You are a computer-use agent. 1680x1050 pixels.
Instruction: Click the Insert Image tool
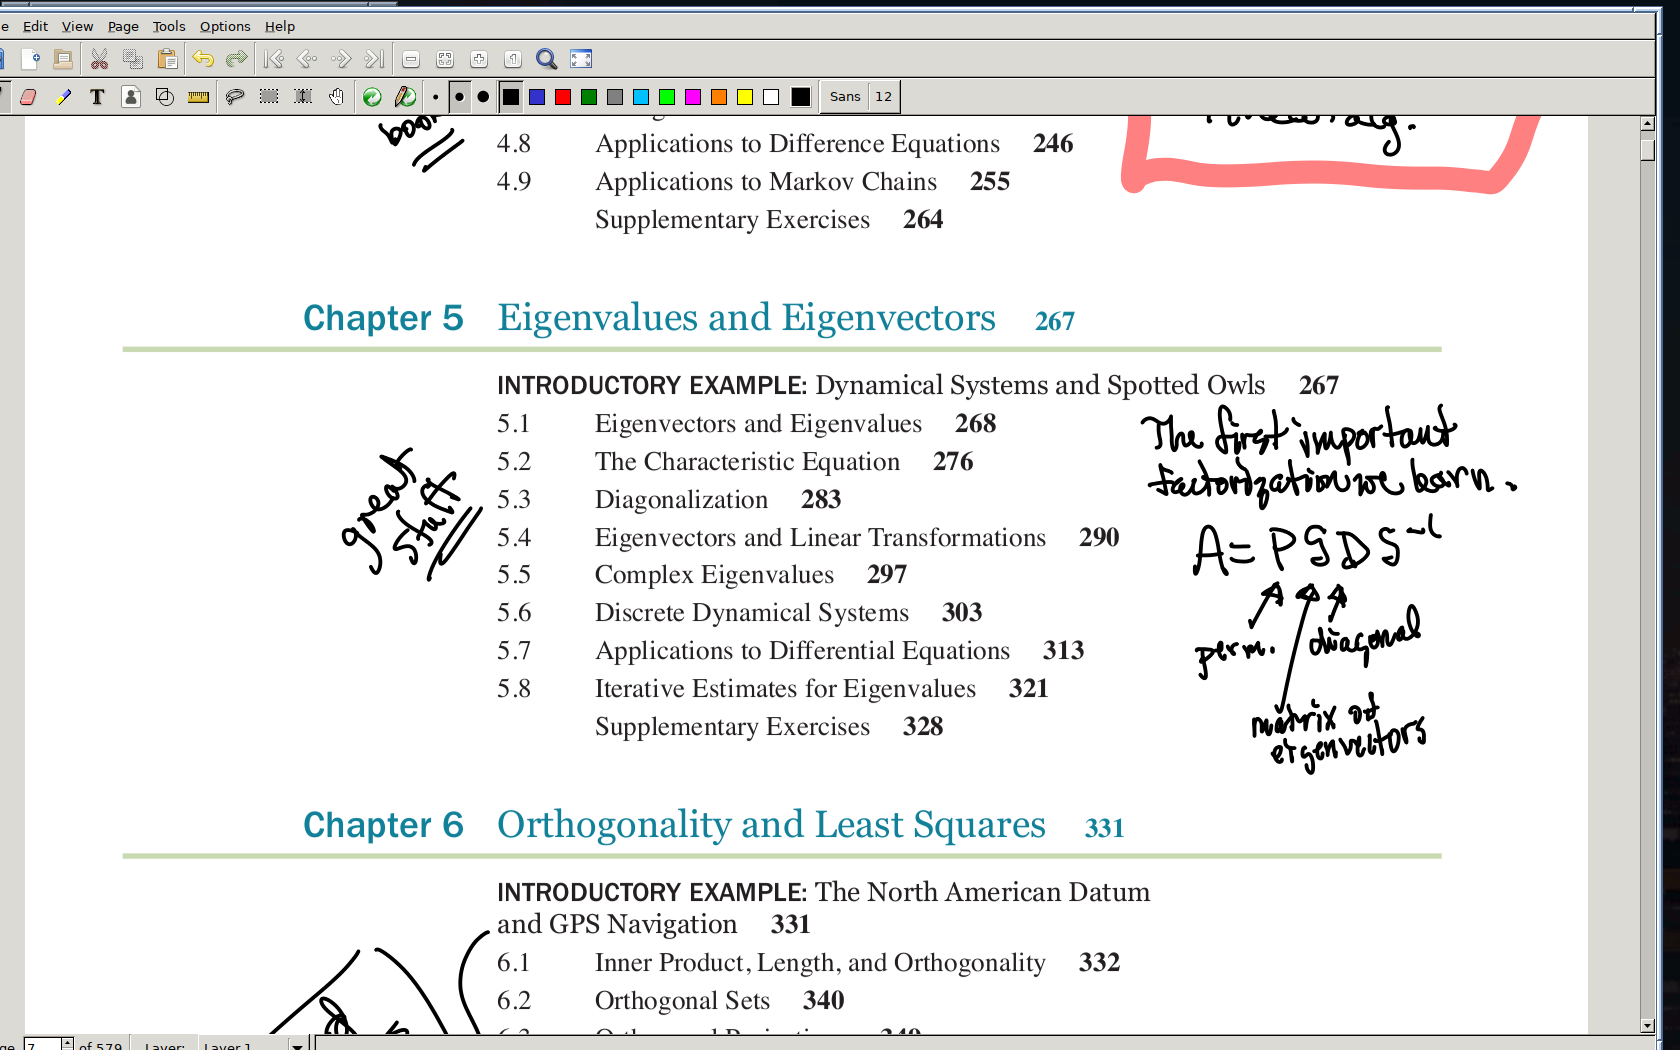pyautogui.click(x=131, y=97)
